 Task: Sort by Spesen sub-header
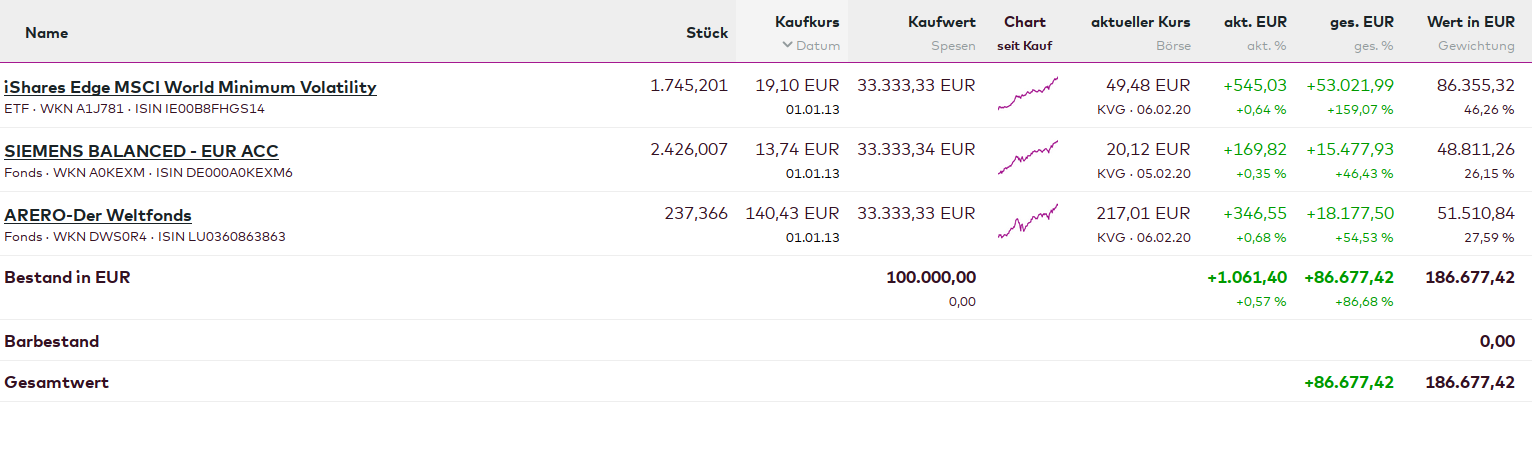click(x=953, y=46)
